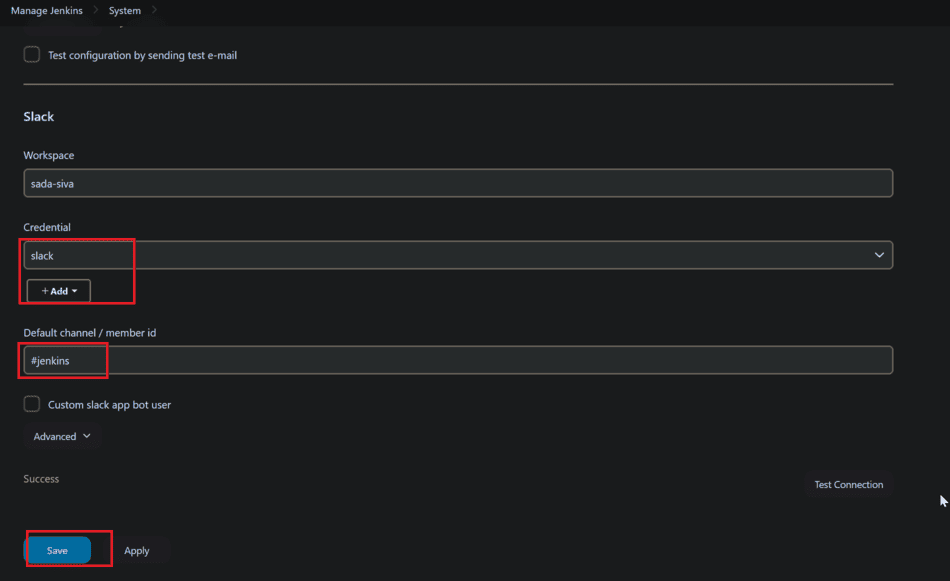950x581 pixels.
Task: Click the Success status message
Action: click(x=41, y=479)
